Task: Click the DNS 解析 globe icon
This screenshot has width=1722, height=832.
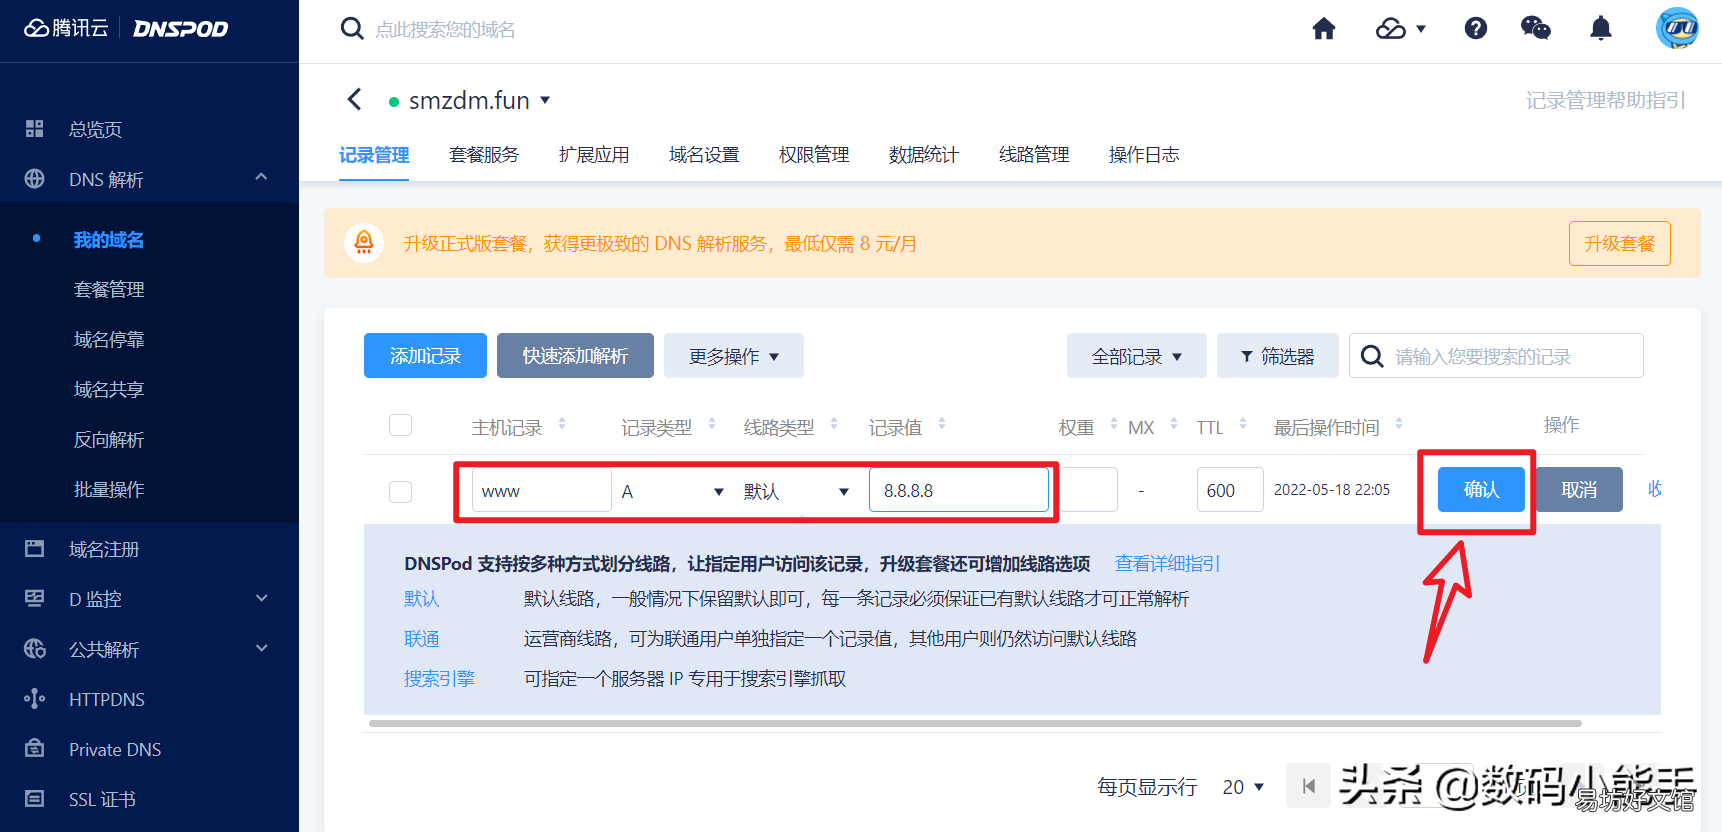Action: point(35,179)
